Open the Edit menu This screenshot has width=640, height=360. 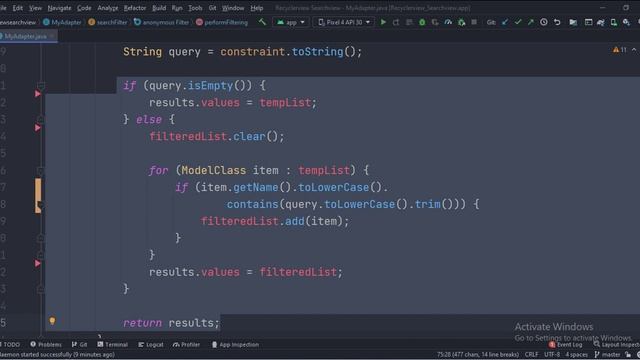(18, 8)
